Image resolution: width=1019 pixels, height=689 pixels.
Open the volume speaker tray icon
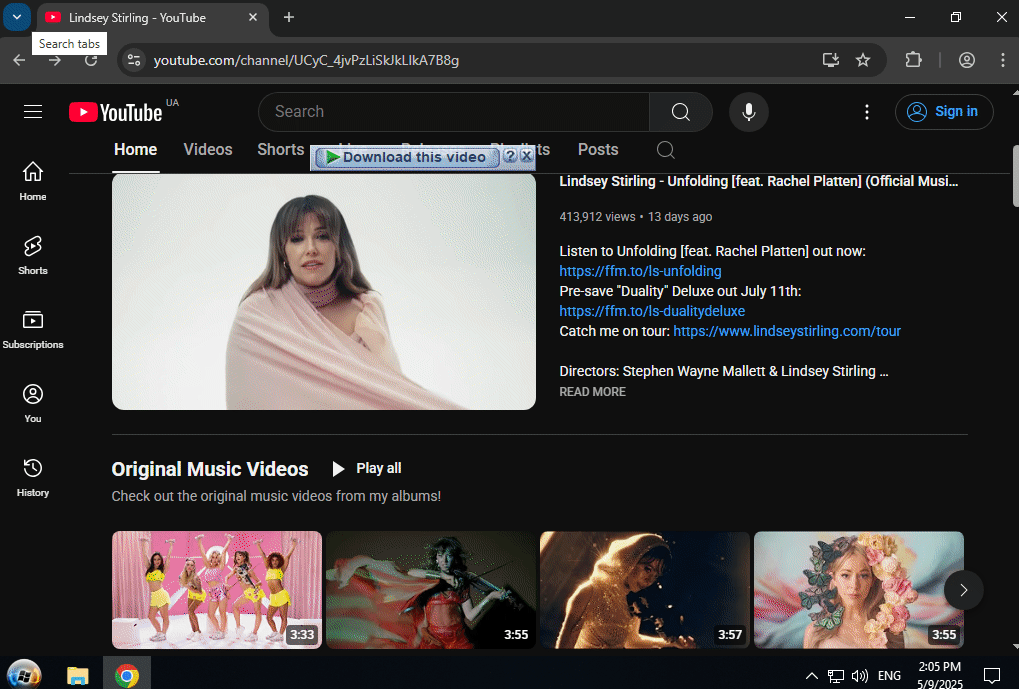tap(859, 676)
